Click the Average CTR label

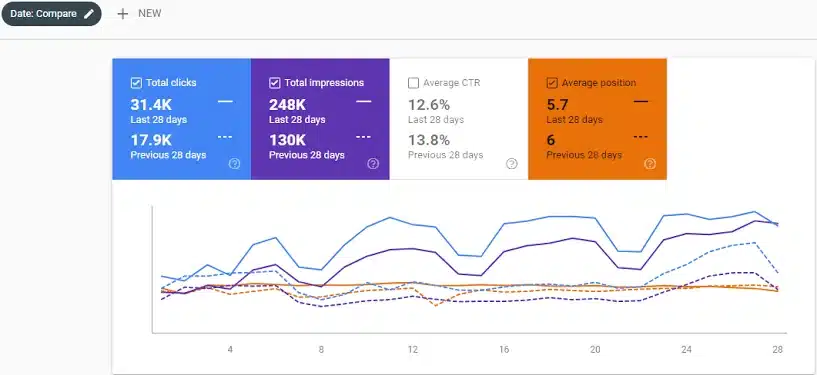452,83
